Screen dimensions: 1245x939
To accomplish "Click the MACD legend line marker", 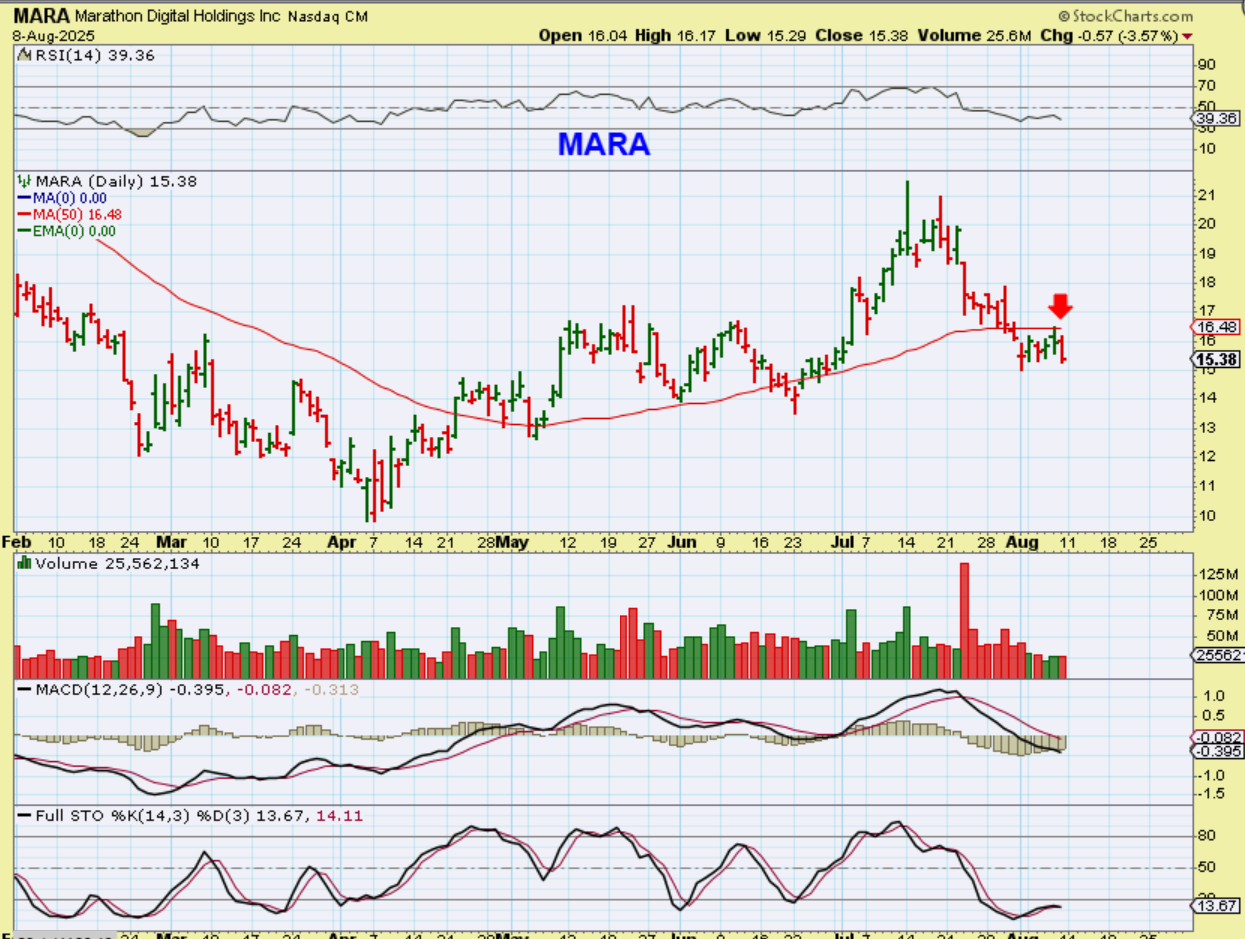I will coord(25,690).
